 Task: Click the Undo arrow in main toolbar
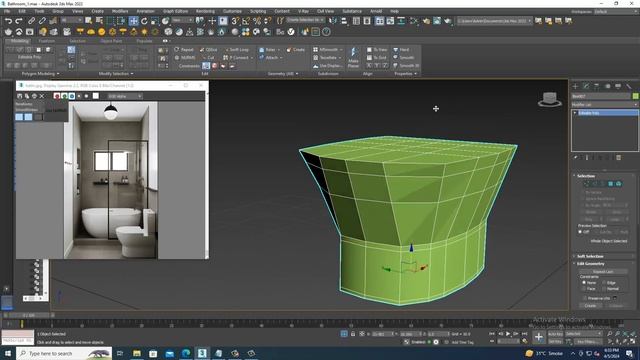coord(8,21)
